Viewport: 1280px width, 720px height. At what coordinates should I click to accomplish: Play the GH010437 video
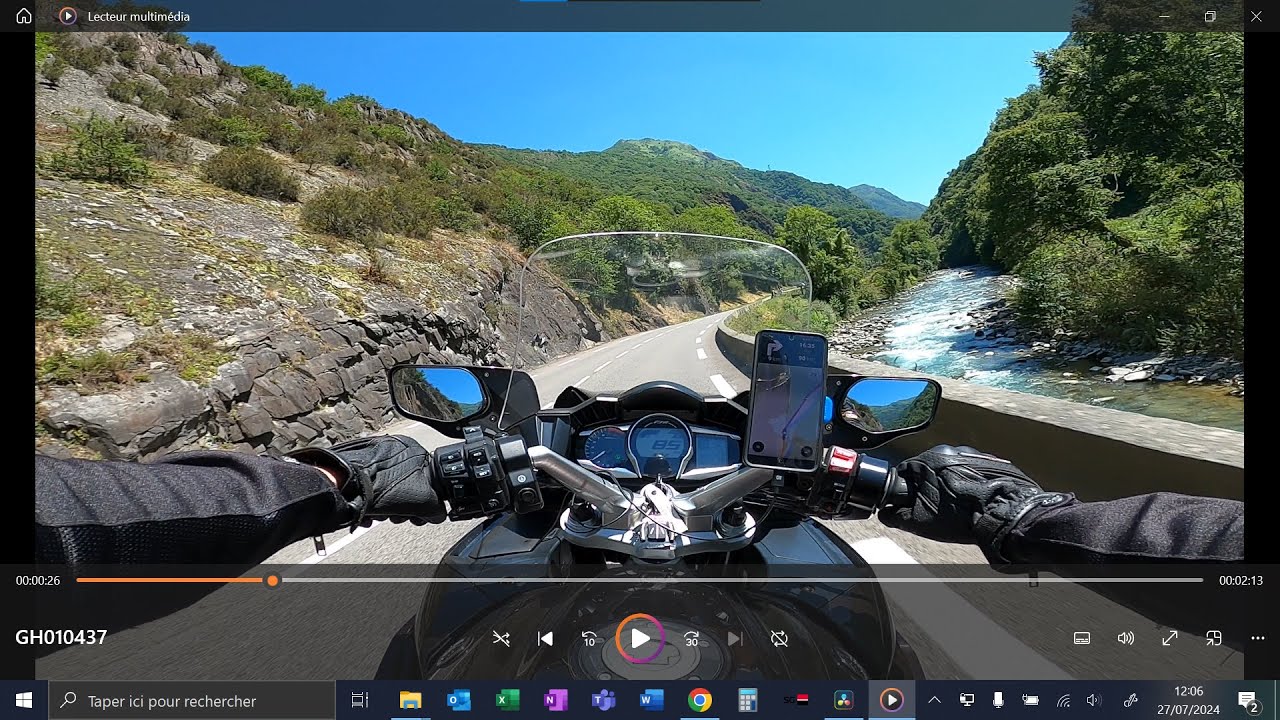(640, 638)
